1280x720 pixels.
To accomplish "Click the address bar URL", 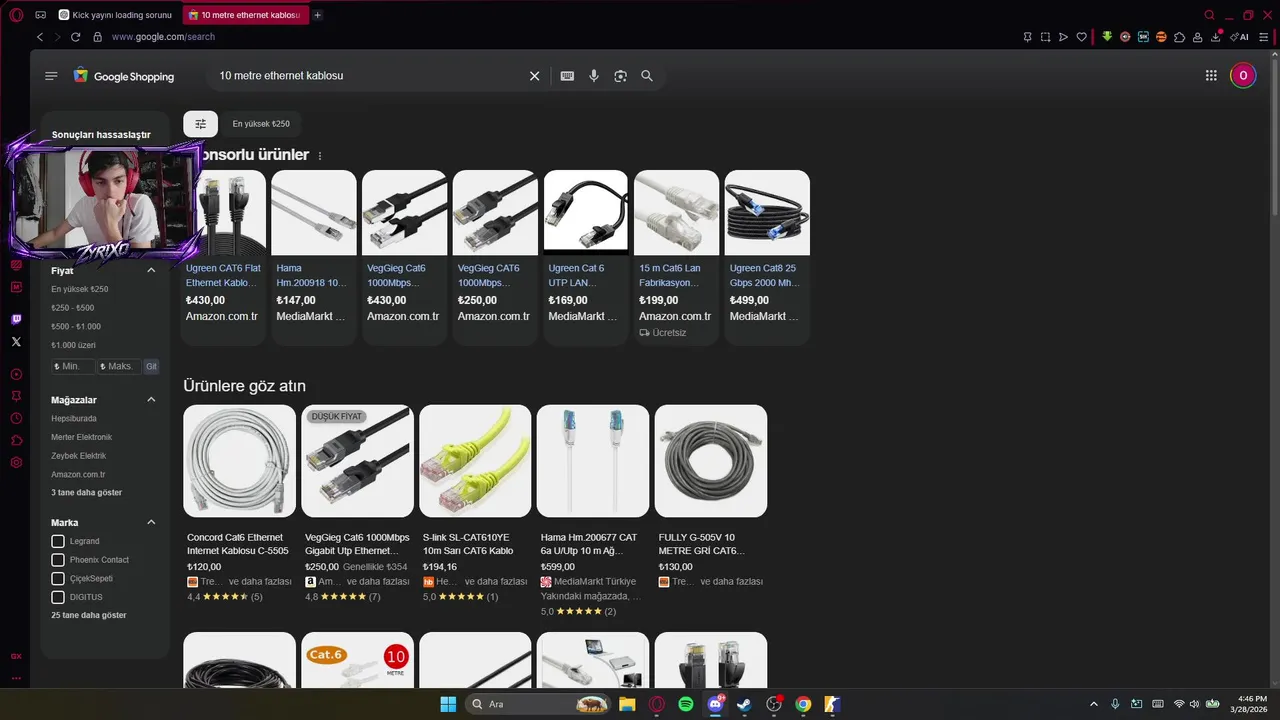I will point(163,37).
